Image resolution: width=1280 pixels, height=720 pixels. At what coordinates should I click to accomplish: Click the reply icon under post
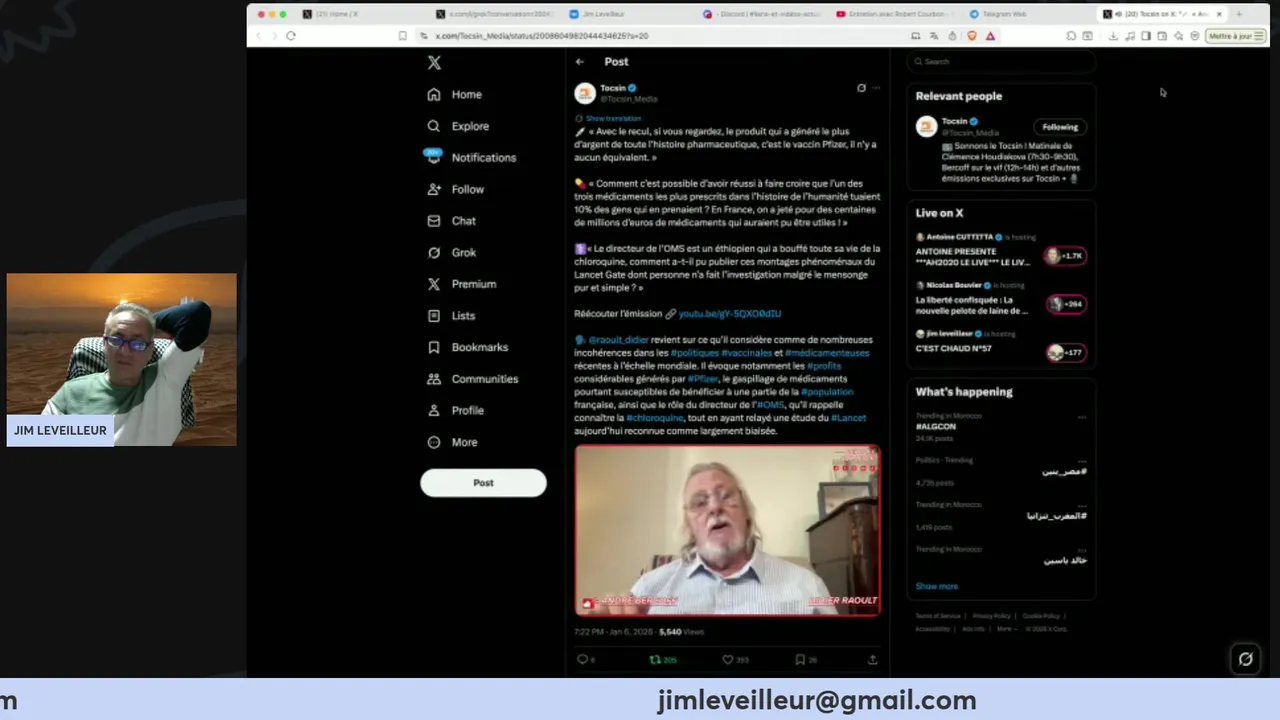tap(583, 660)
